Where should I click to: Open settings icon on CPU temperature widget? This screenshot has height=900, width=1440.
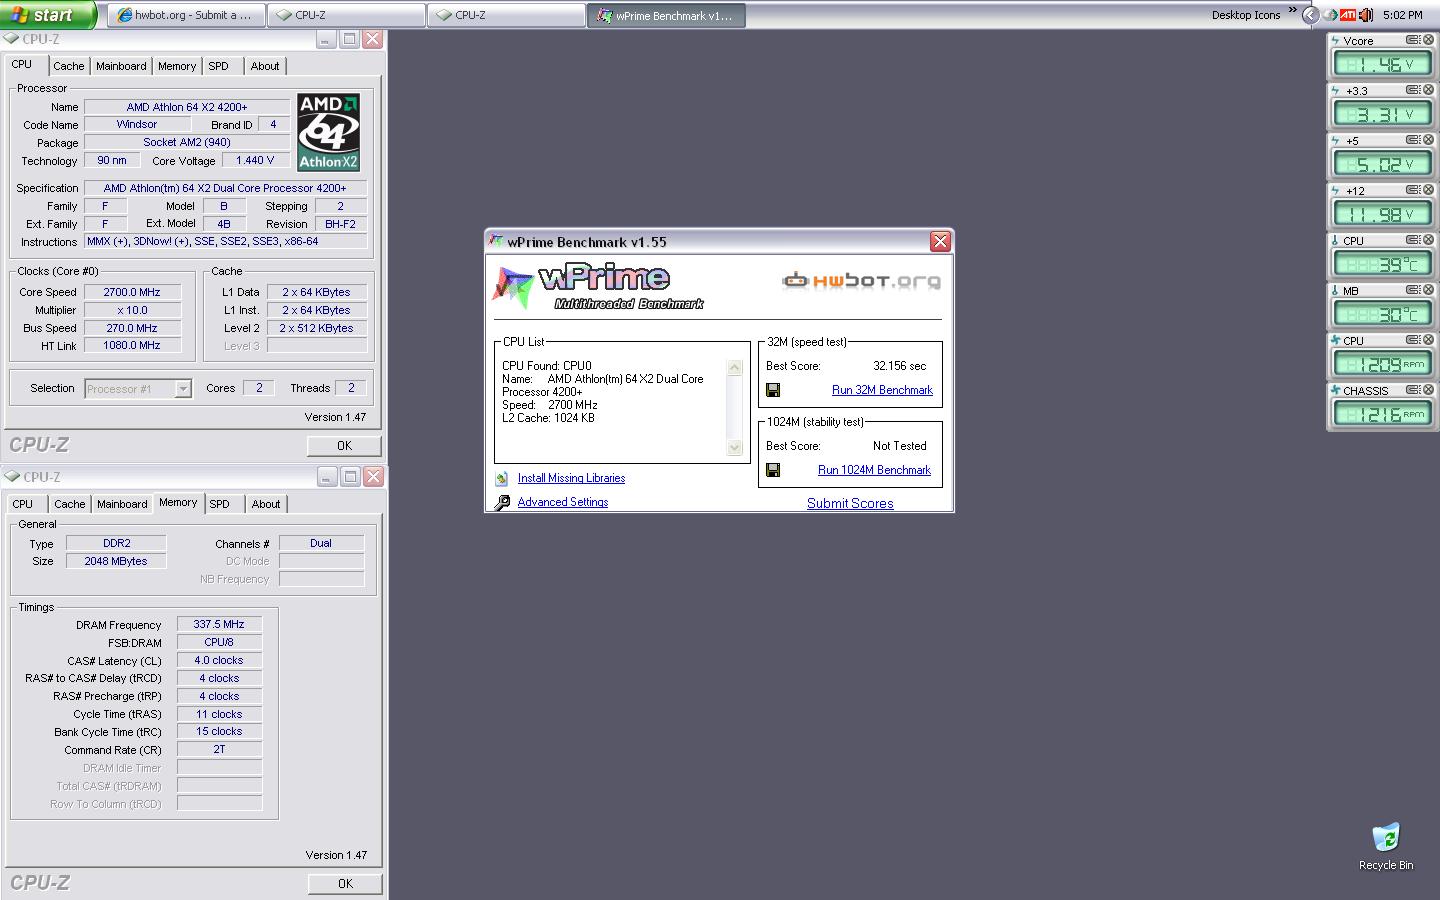point(1413,240)
